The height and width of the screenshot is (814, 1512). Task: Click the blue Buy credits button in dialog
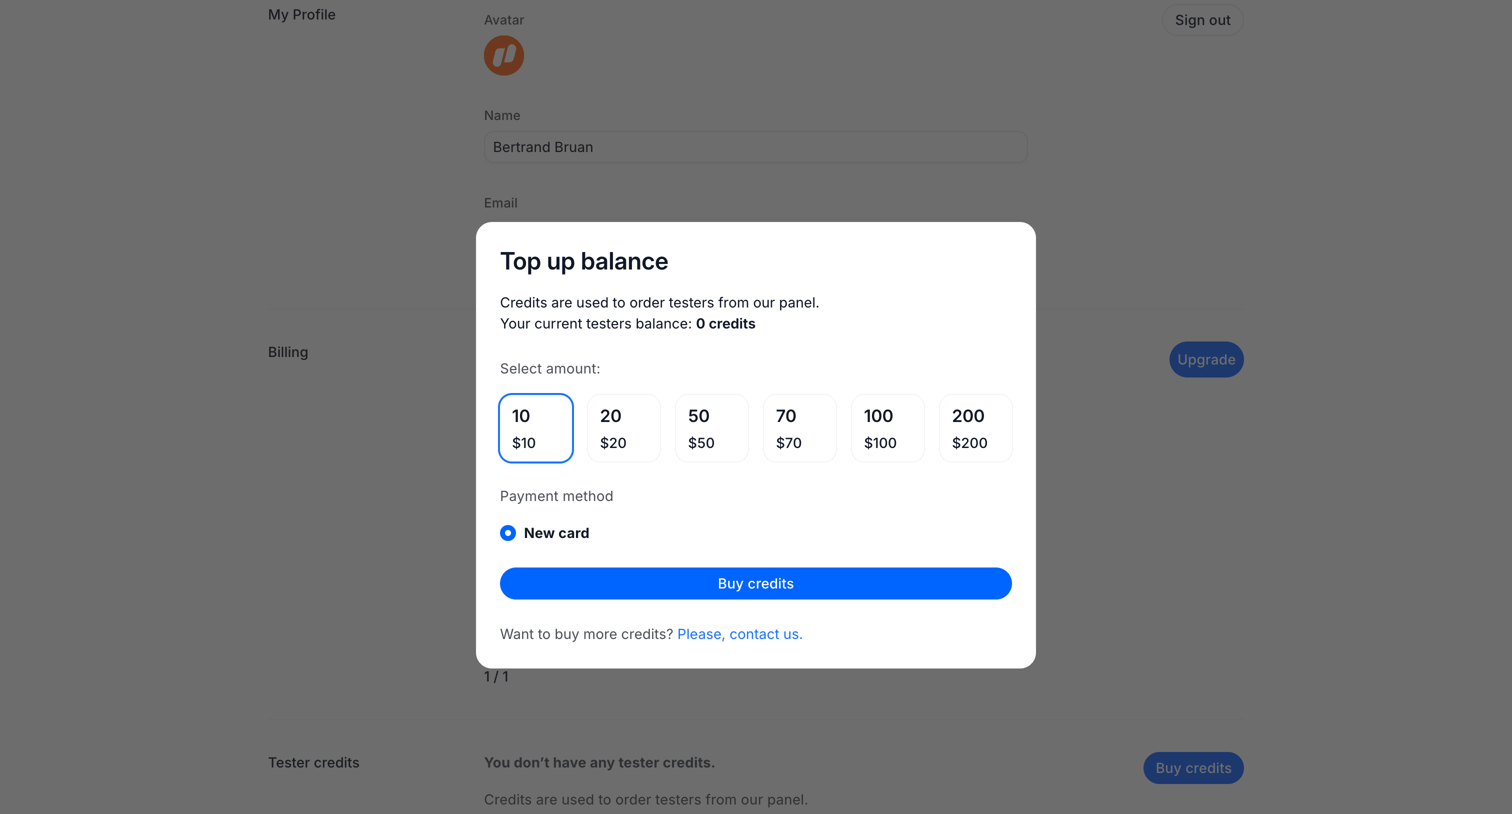(756, 583)
